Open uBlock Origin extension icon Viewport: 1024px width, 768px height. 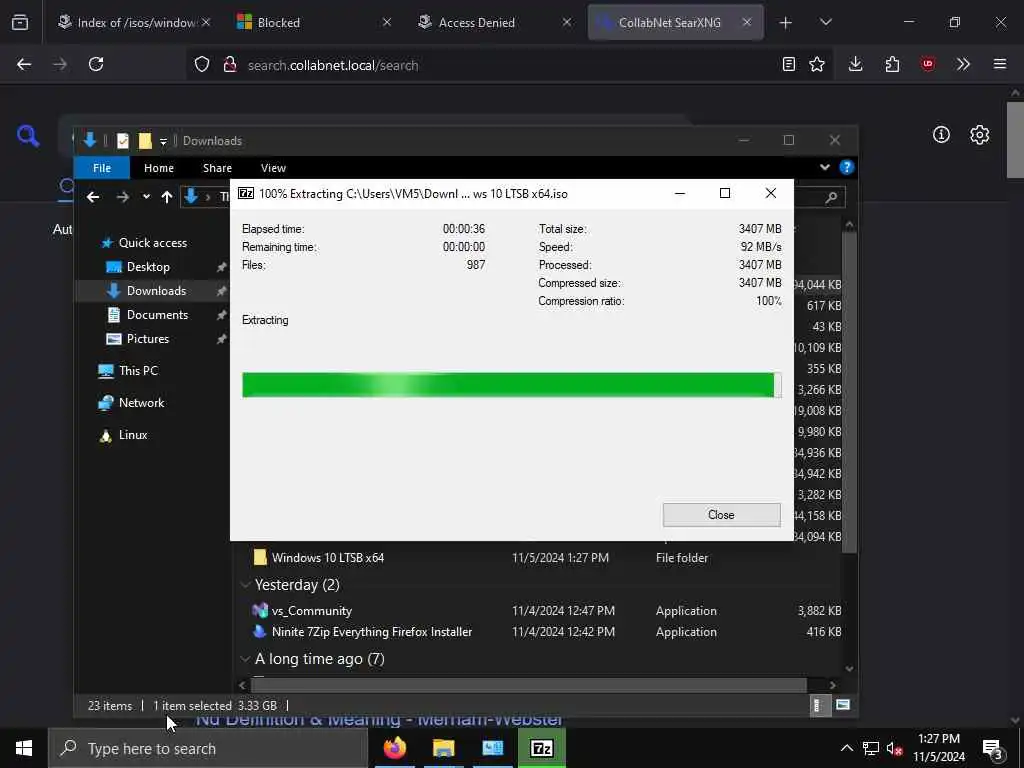[x=928, y=64]
